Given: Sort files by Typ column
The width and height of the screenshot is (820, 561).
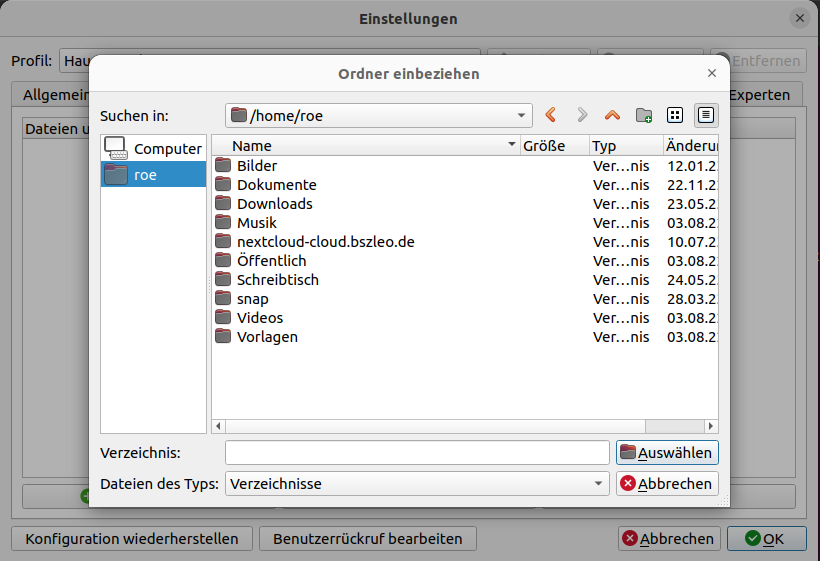Looking at the screenshot, I should (x=624, y=146).
